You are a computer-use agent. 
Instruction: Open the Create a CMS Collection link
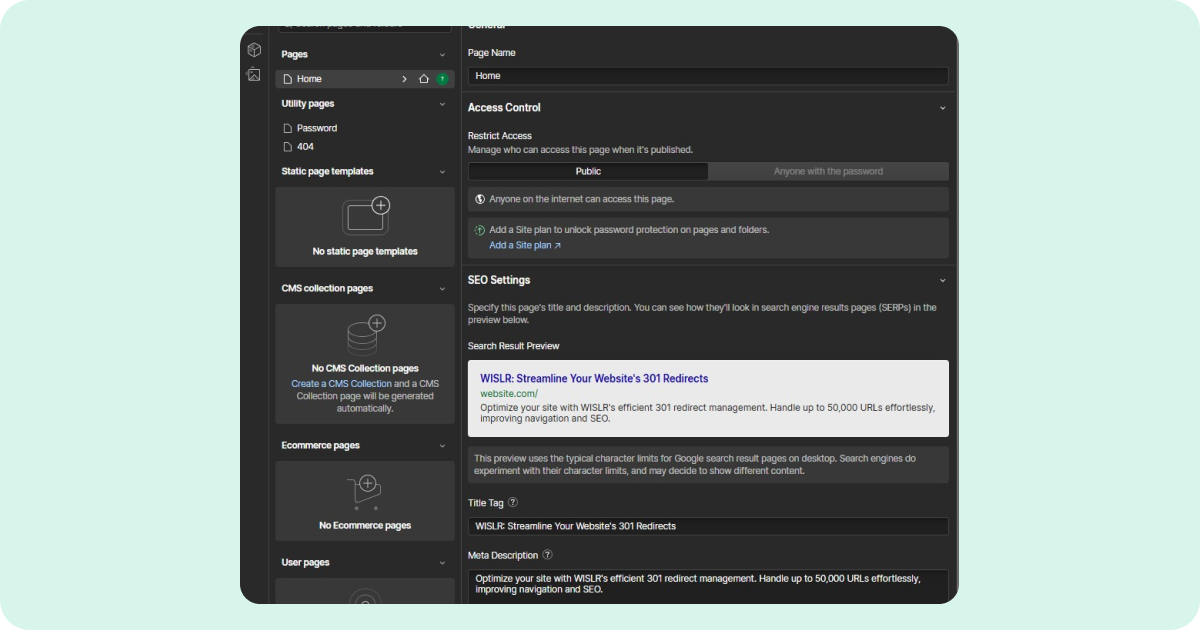coord(343,383)
